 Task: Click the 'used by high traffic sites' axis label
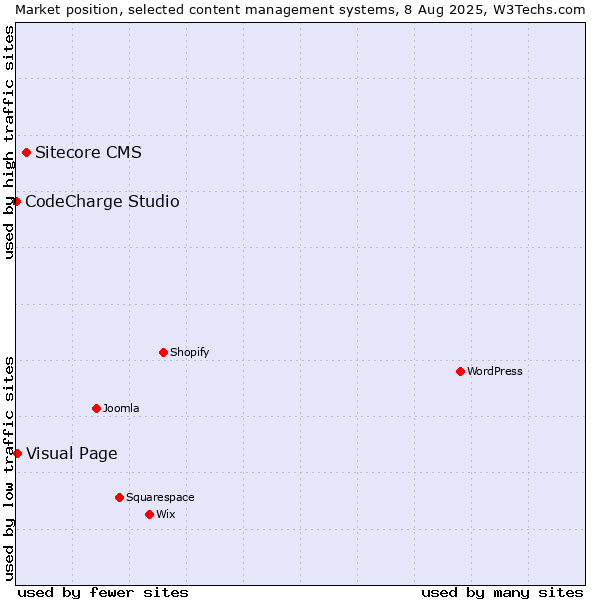(9, 142)
